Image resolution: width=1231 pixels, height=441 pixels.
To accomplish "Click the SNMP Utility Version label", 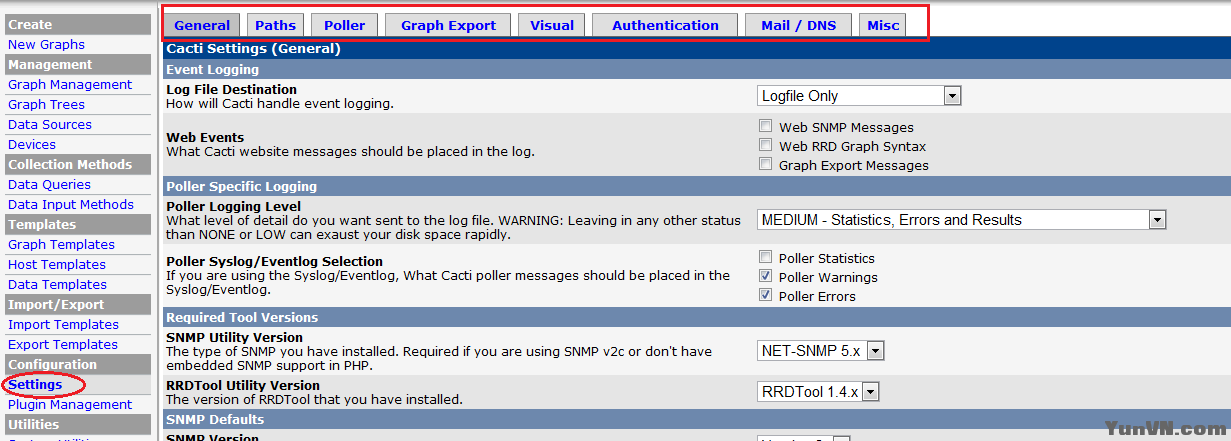I will tap(234, 337).
